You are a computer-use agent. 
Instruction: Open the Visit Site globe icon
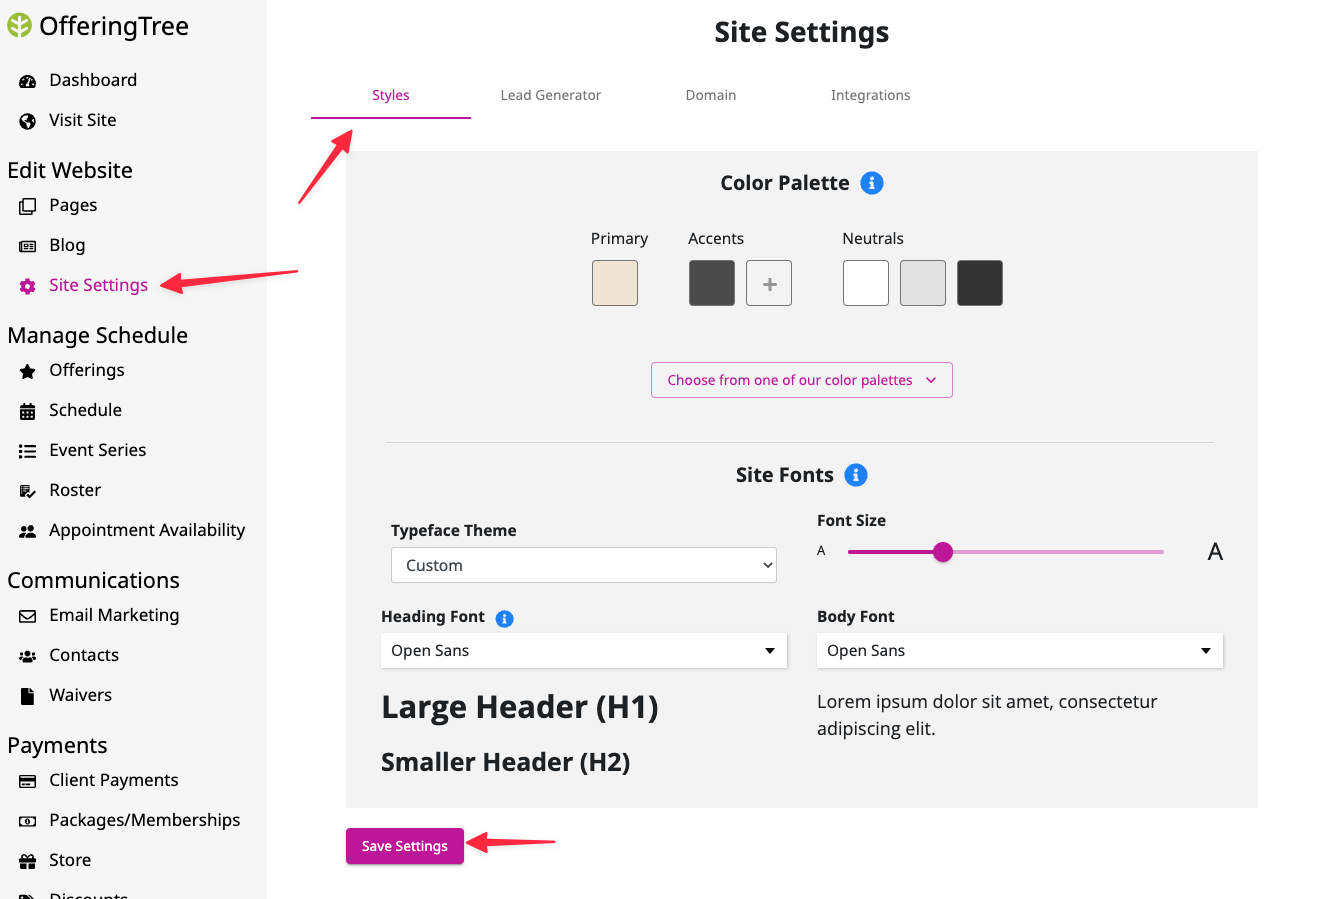point(28,121)
